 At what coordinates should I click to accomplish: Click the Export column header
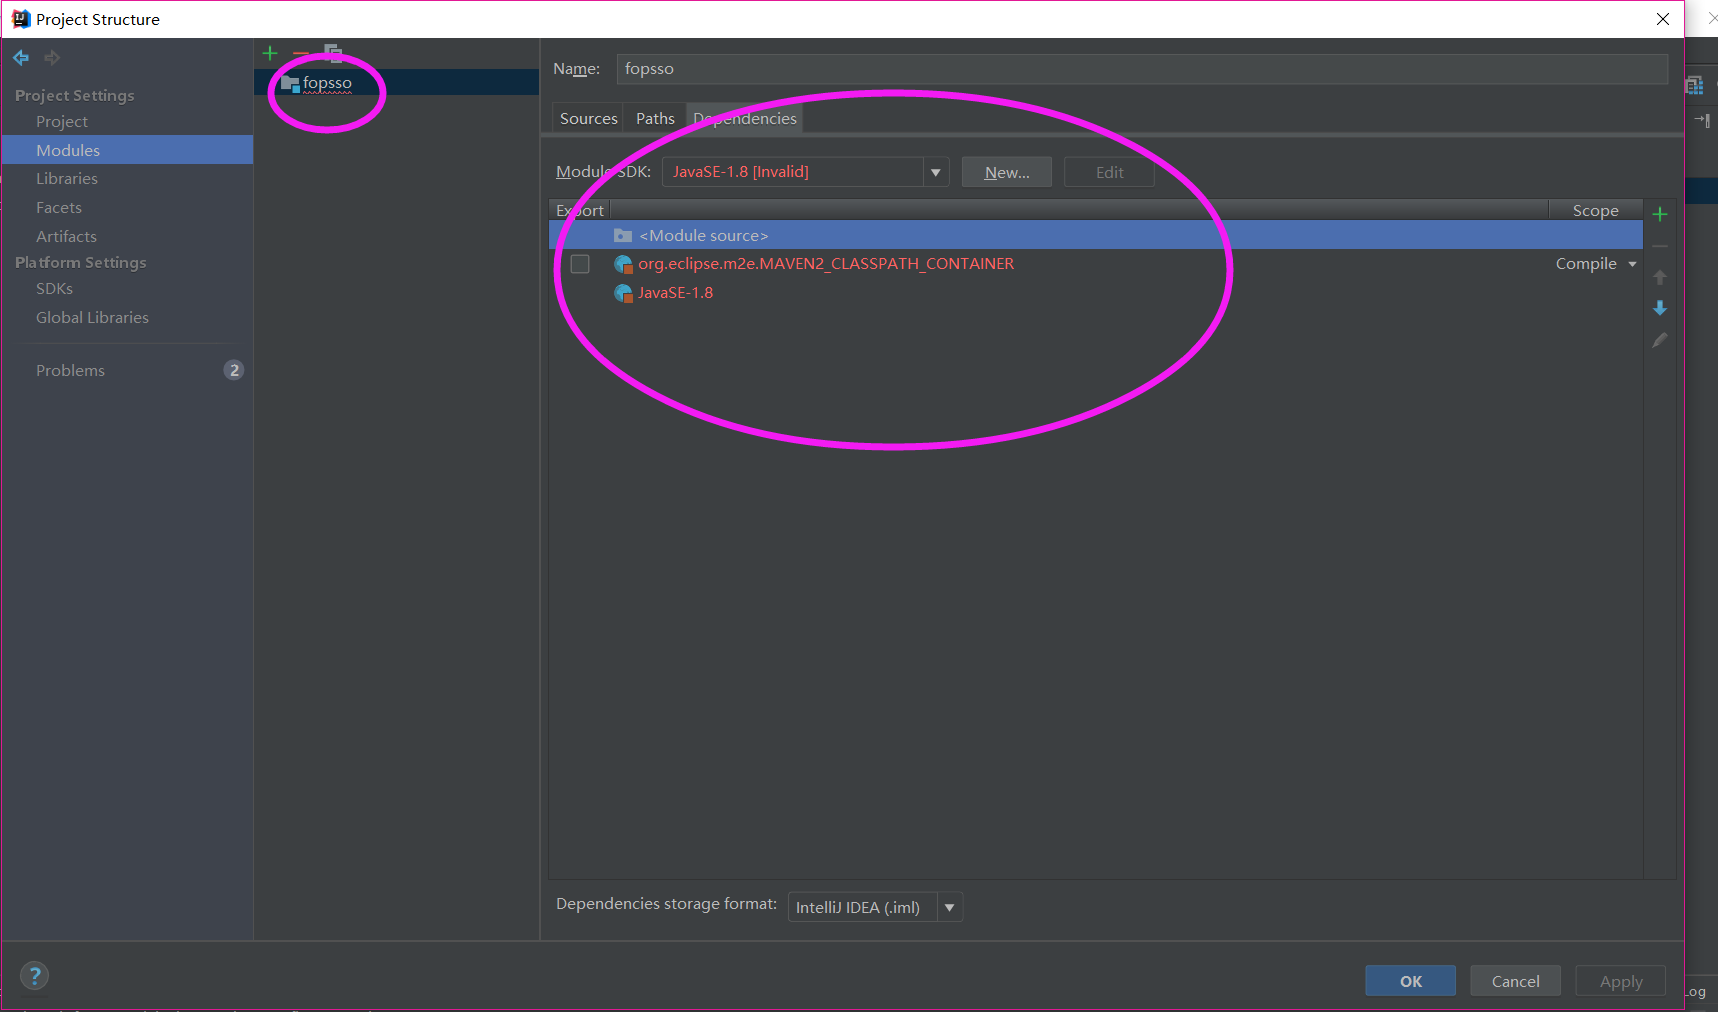(580, 210)
